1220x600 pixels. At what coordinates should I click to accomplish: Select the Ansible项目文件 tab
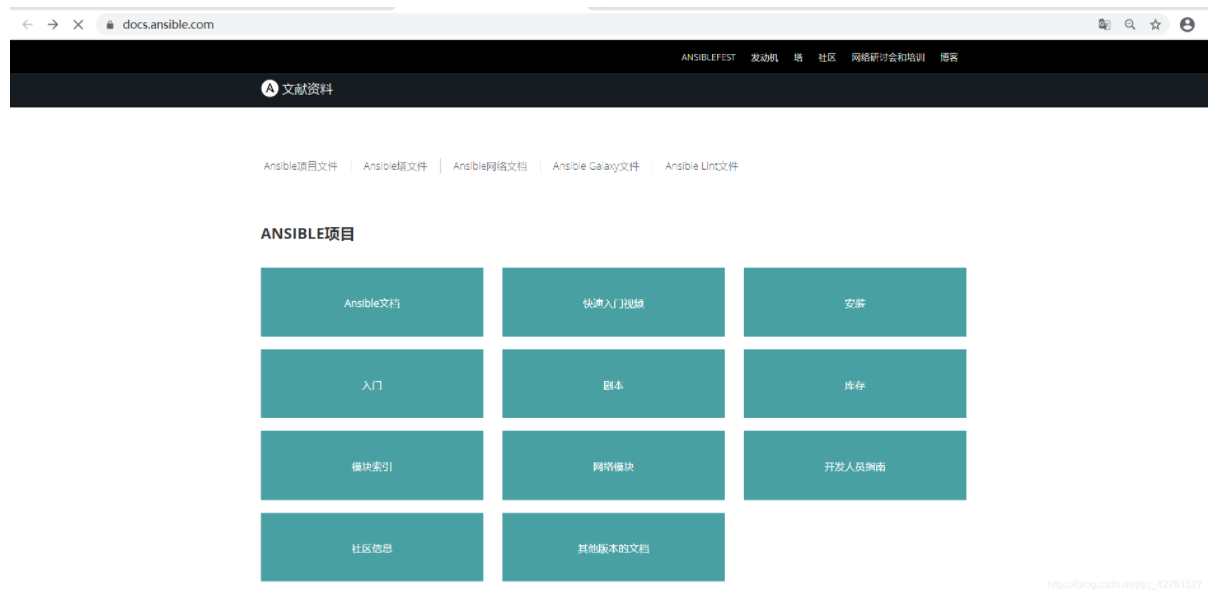[301, 166]
